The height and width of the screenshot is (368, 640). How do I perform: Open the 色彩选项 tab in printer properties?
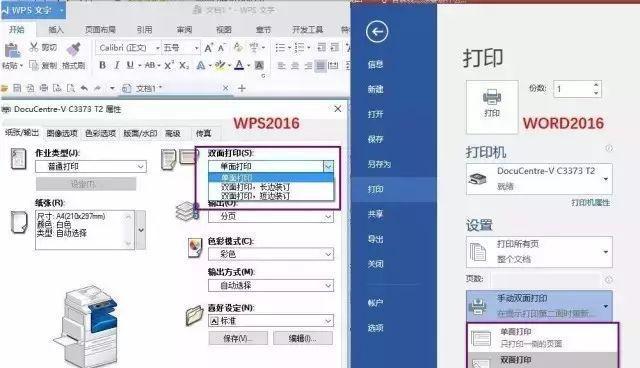pos(100,133)
